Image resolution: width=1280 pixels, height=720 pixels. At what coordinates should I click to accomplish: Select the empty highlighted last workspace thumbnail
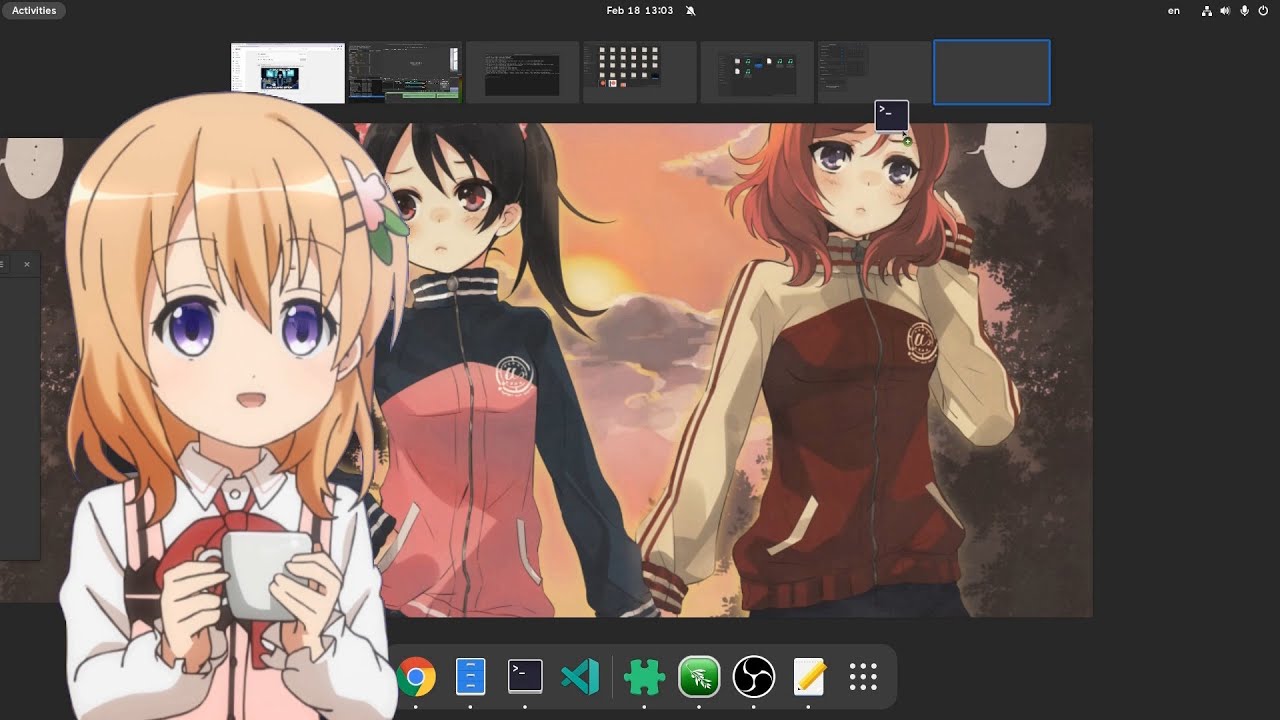point(992,72)
